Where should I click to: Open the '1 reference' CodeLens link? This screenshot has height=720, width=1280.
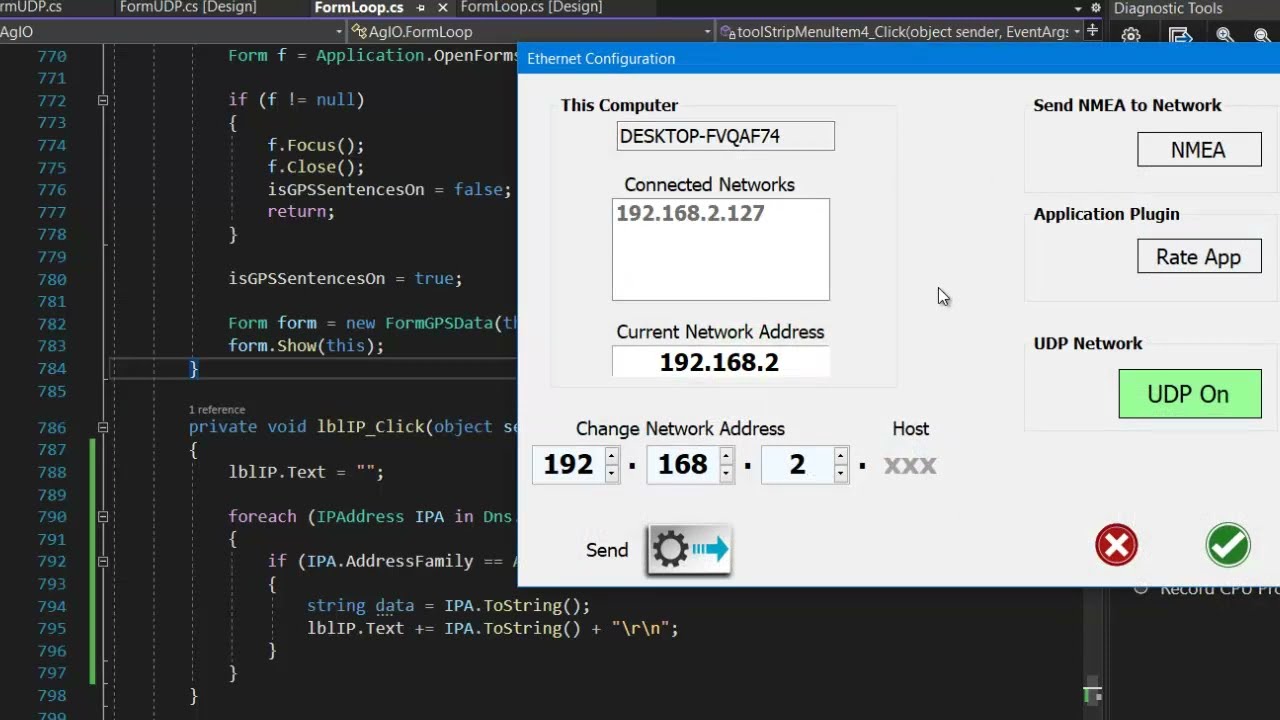[217, 409]
